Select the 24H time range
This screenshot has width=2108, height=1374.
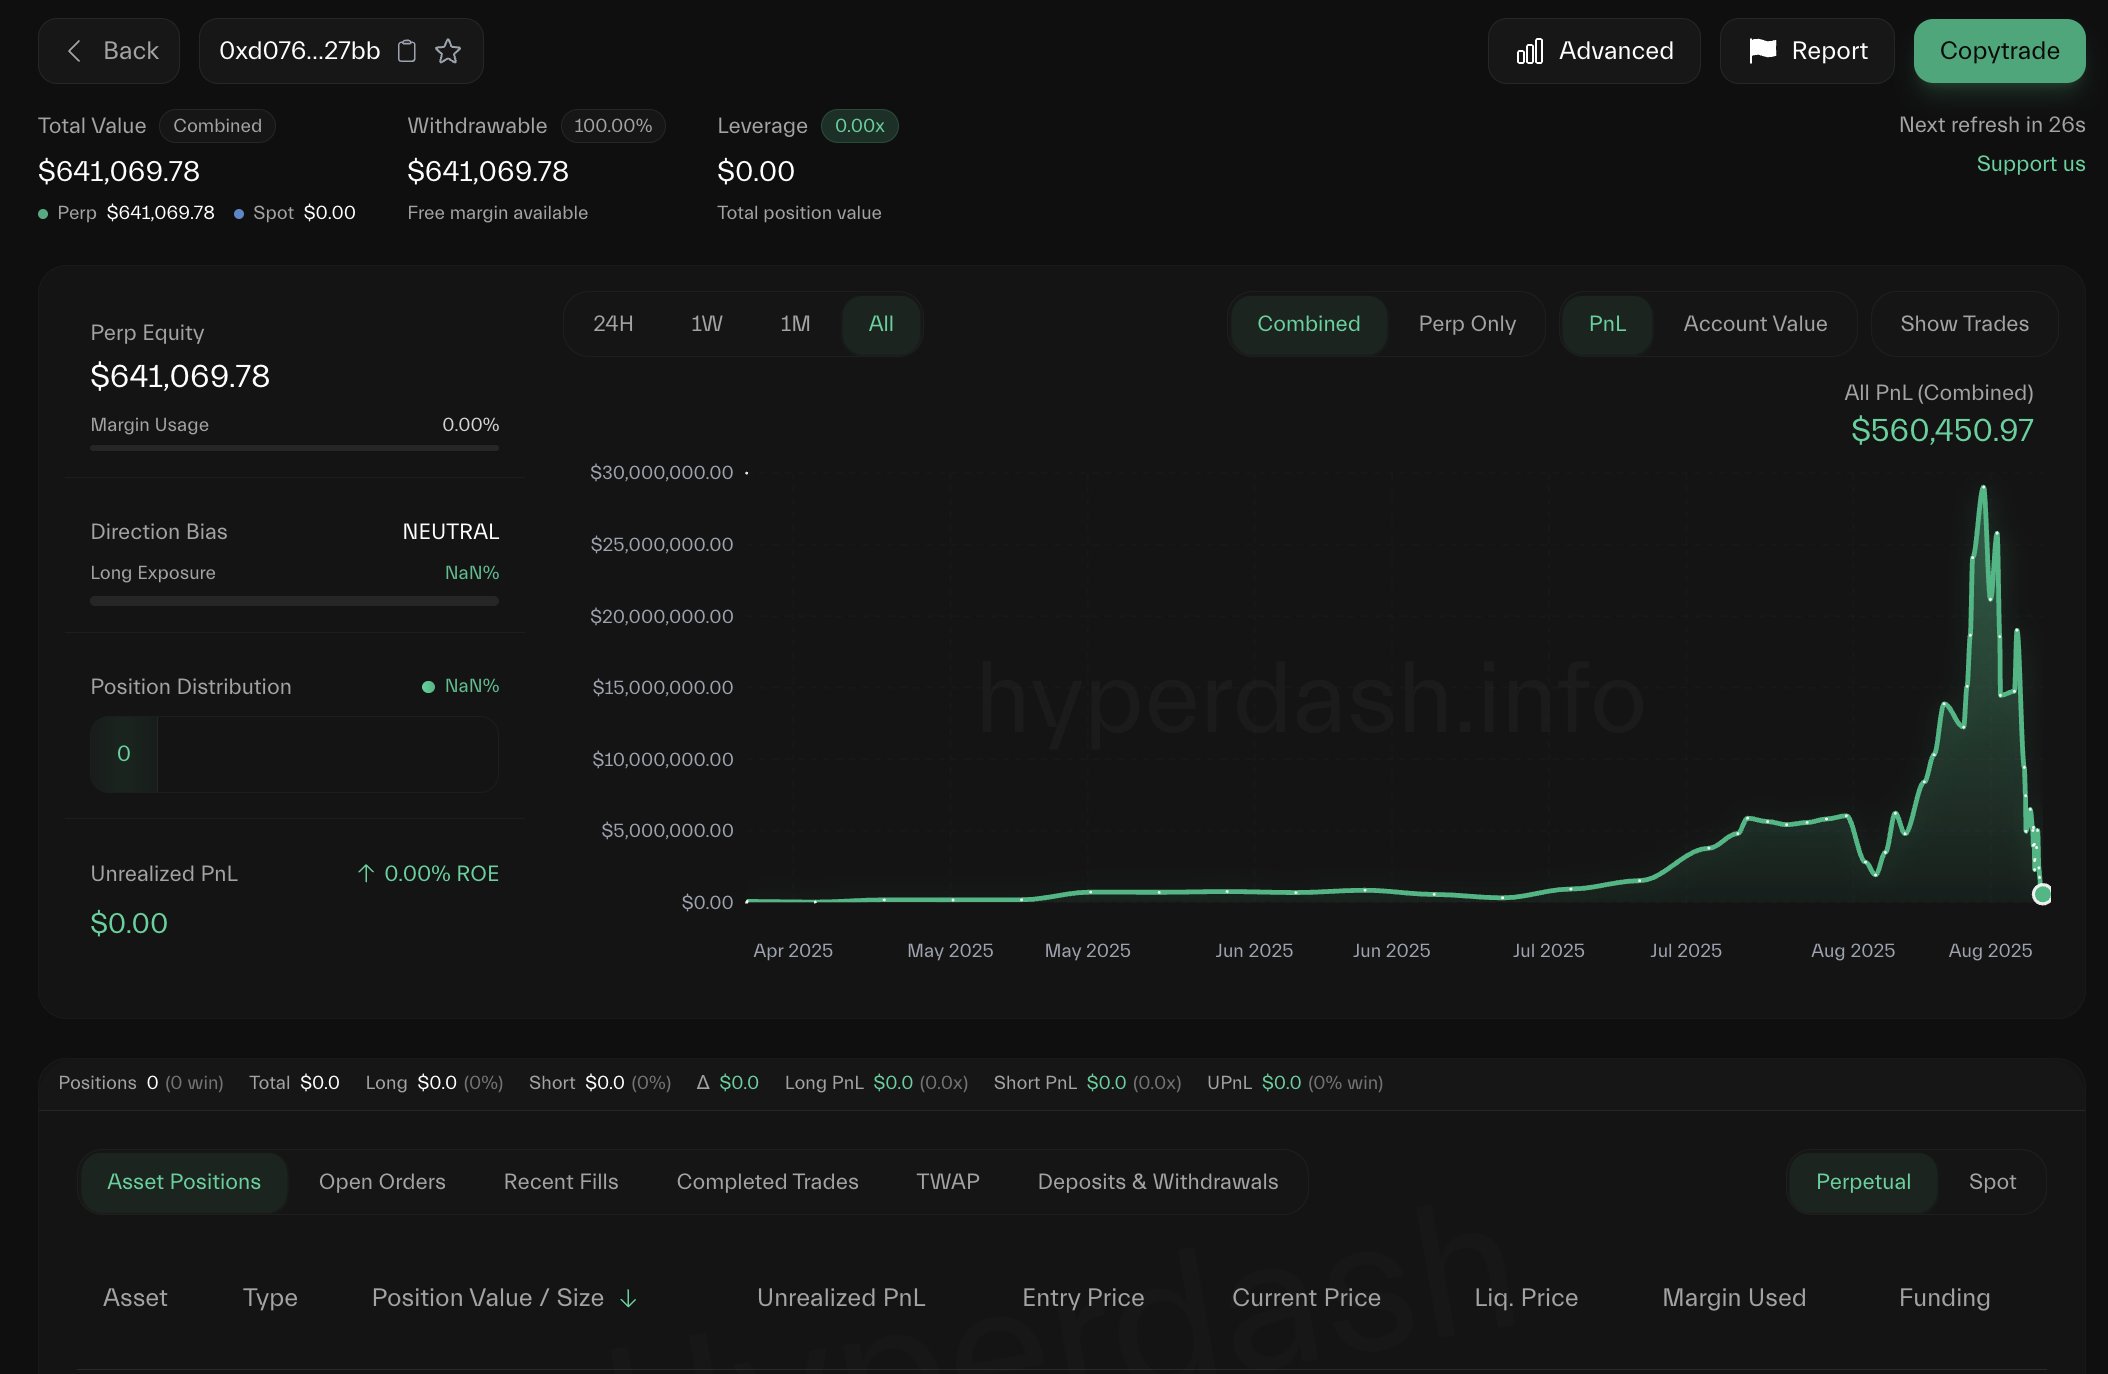point(613,324)
